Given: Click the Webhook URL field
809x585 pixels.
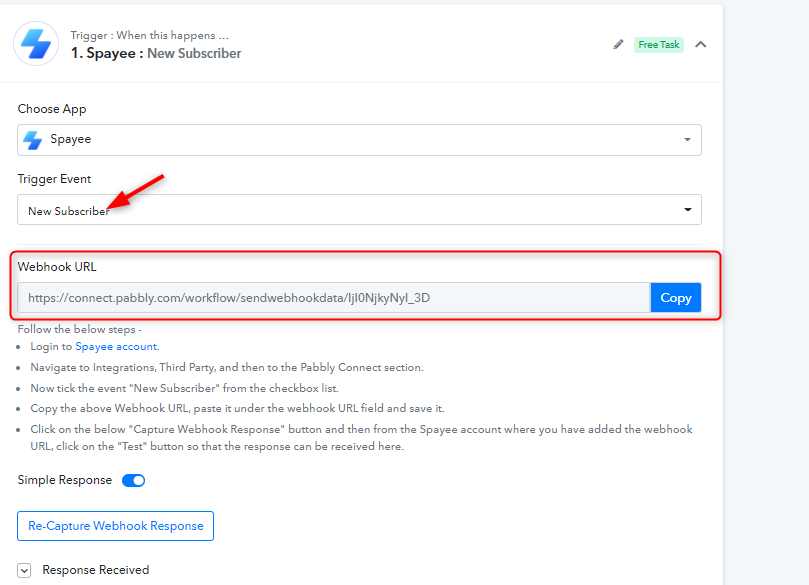Looking at the screenshot, I should click(334, 298).
